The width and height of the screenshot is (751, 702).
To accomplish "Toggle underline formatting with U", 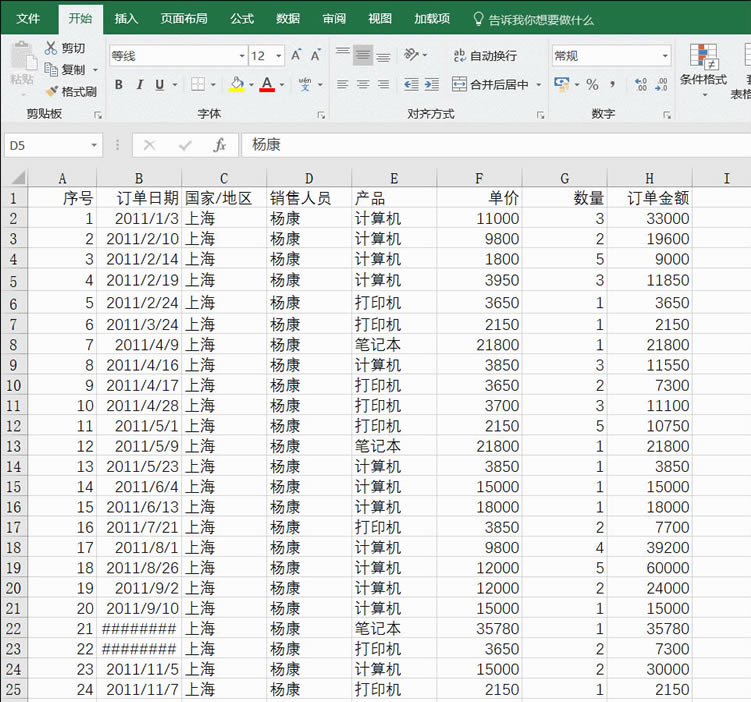I will pos(159,85).
